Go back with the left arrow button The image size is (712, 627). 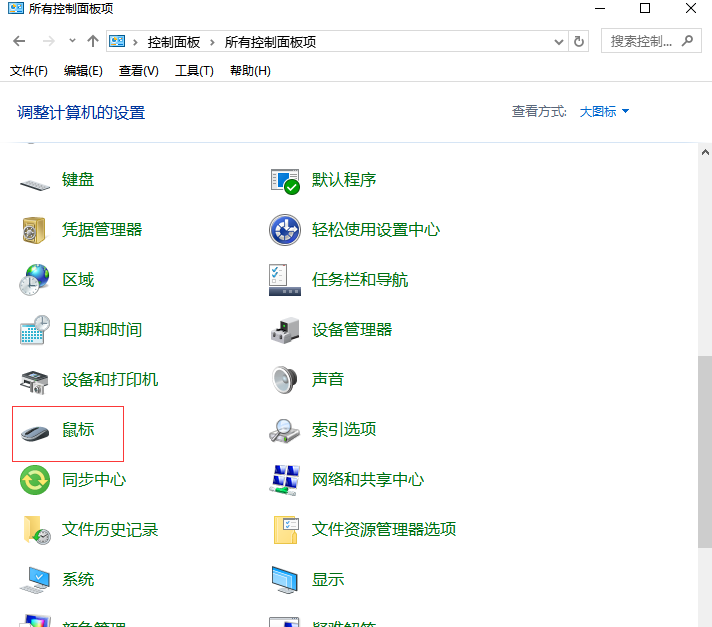coord(19,41)
